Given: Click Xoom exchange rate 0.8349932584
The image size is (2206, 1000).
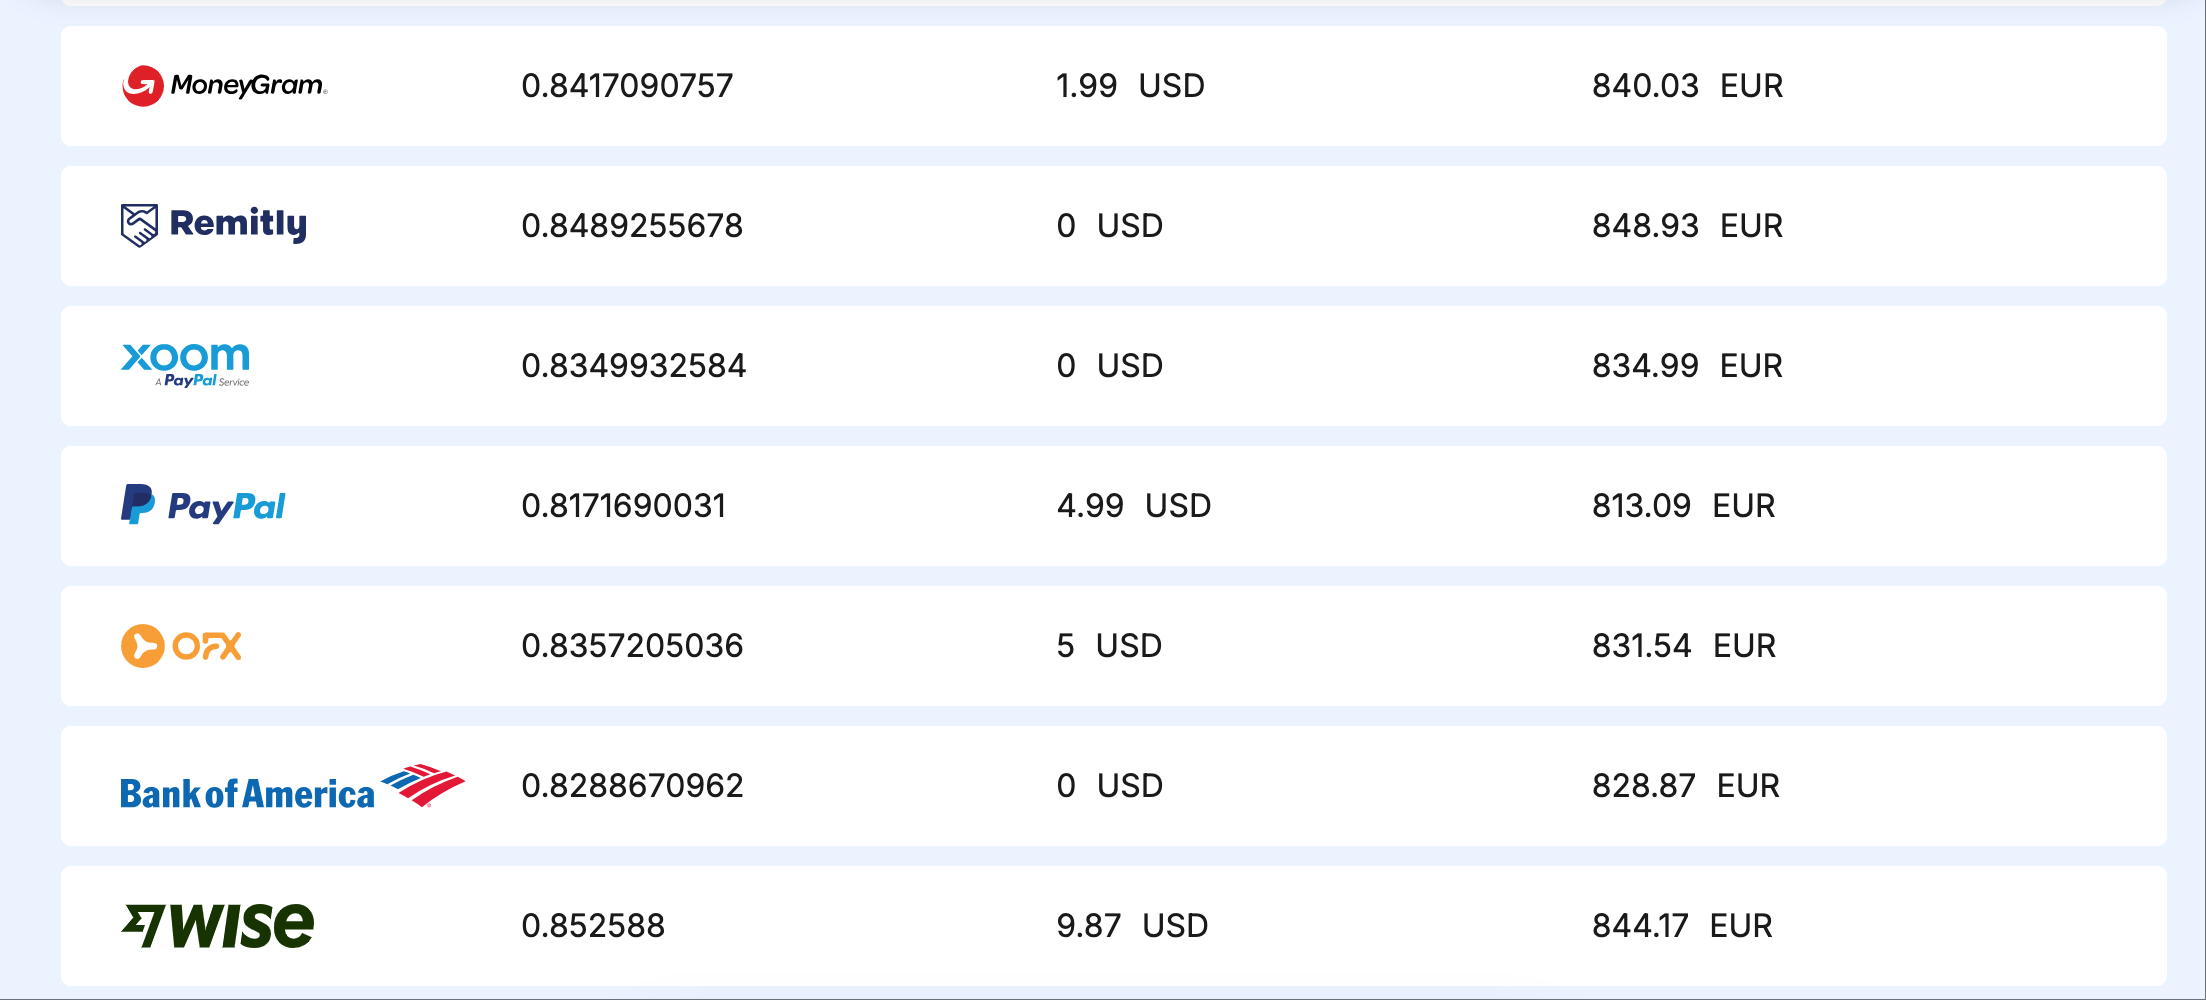Looking at the screenshot, I should [x=633, y=366].
